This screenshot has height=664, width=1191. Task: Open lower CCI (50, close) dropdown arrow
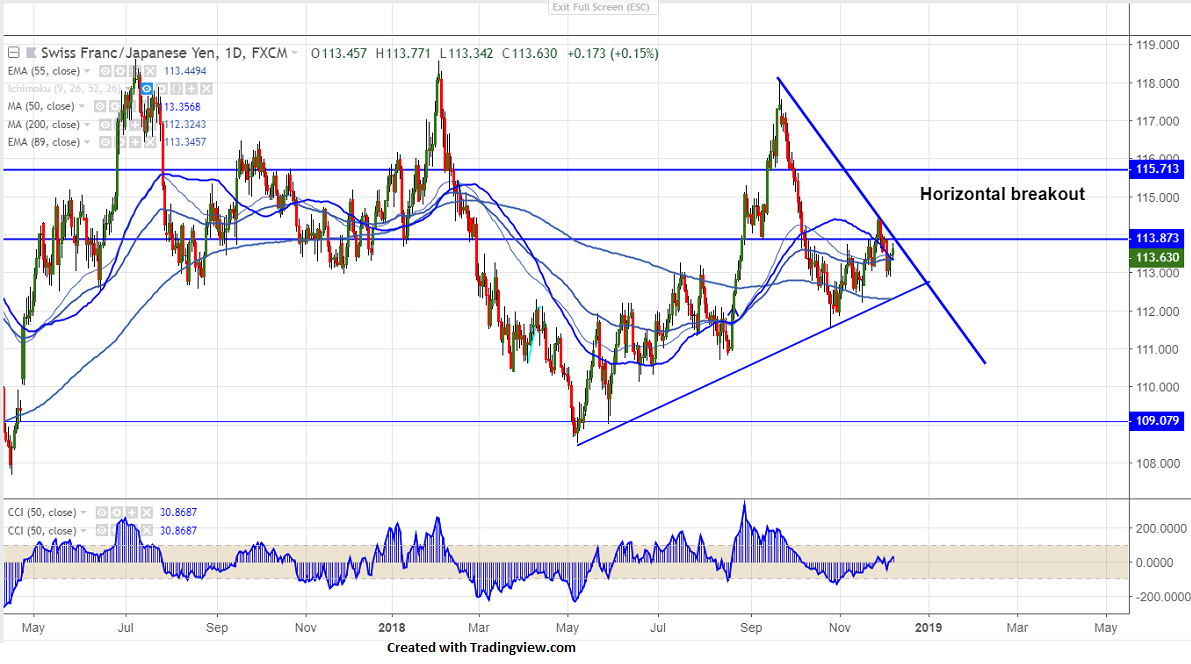click(x=84, y=530)
